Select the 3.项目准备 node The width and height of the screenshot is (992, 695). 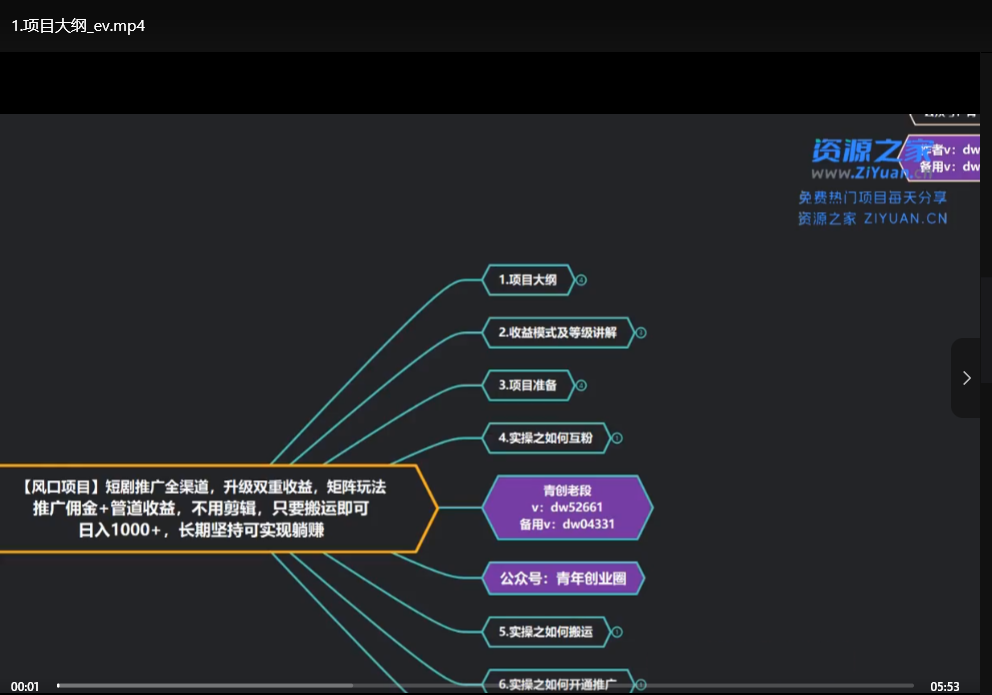[x=528, y=385]
